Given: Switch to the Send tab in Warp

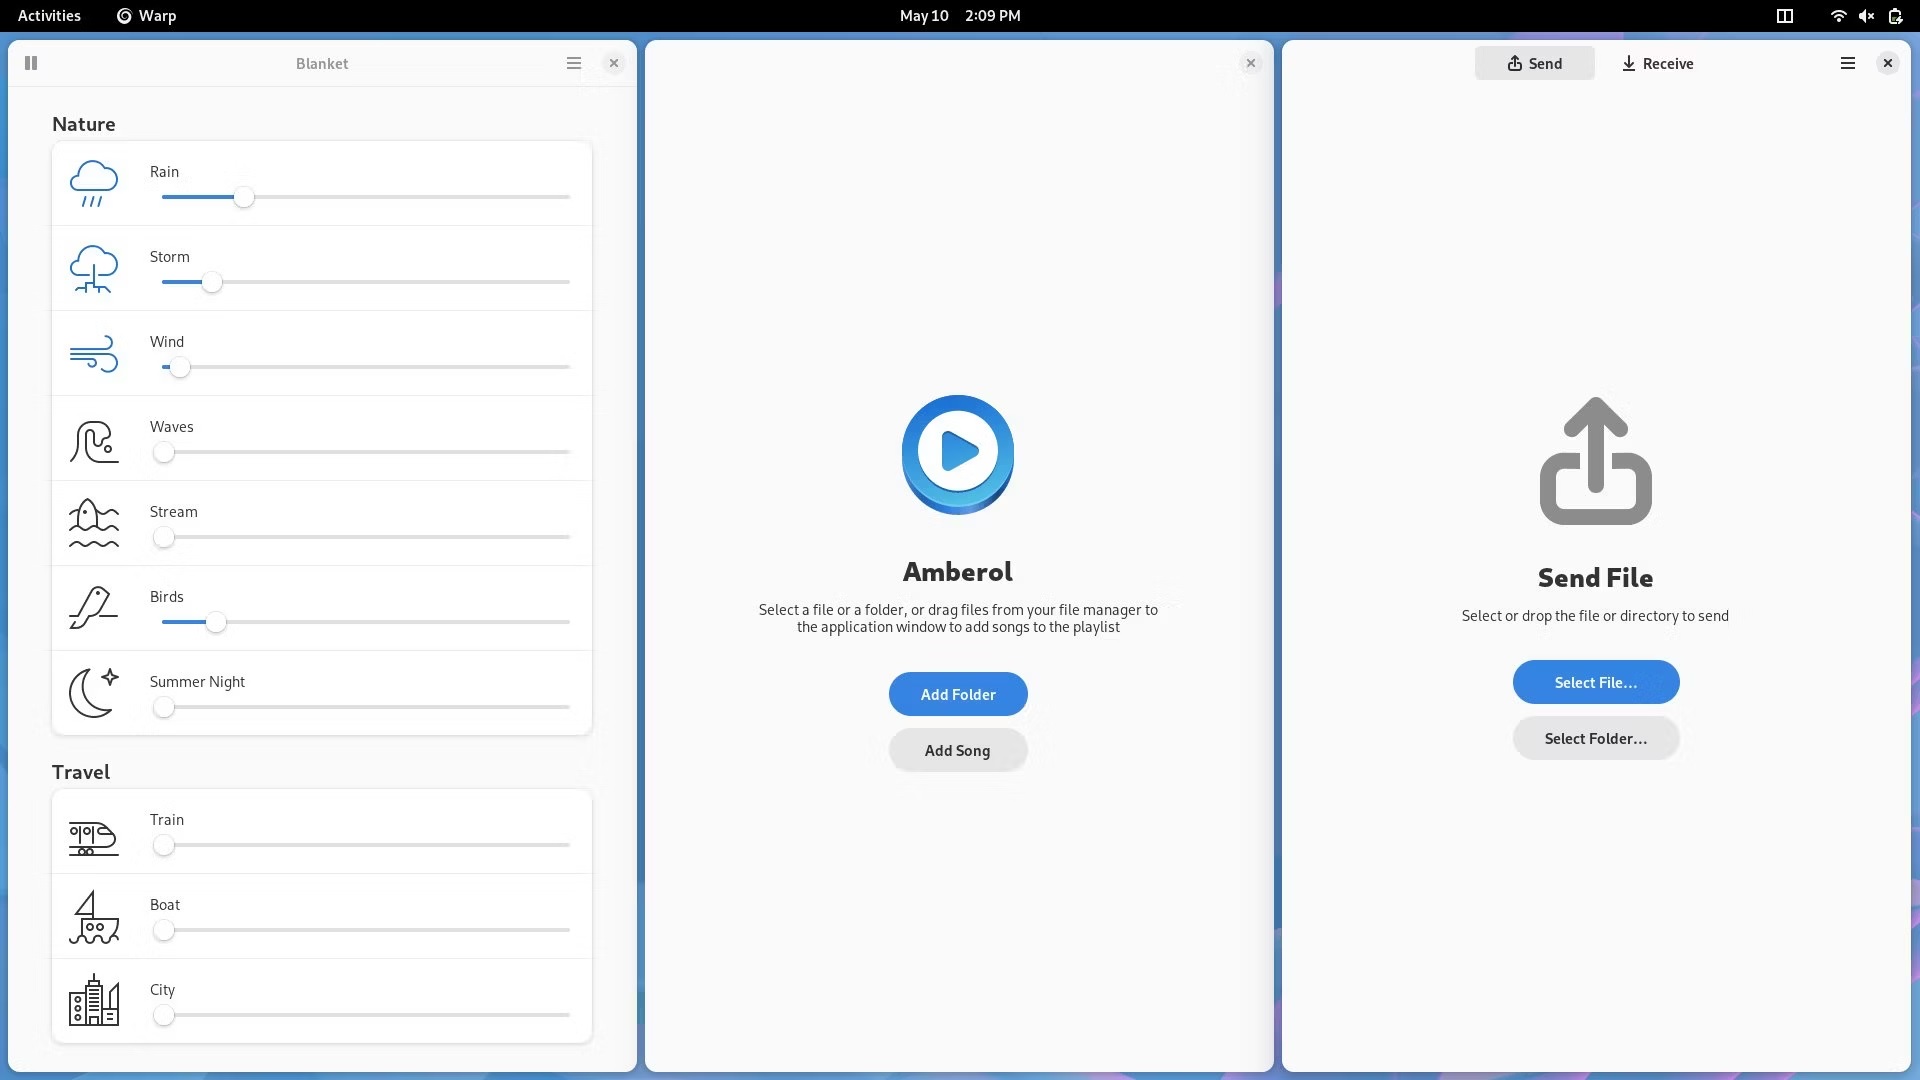Looking at the screenshot, I should tap(1534, 63).
